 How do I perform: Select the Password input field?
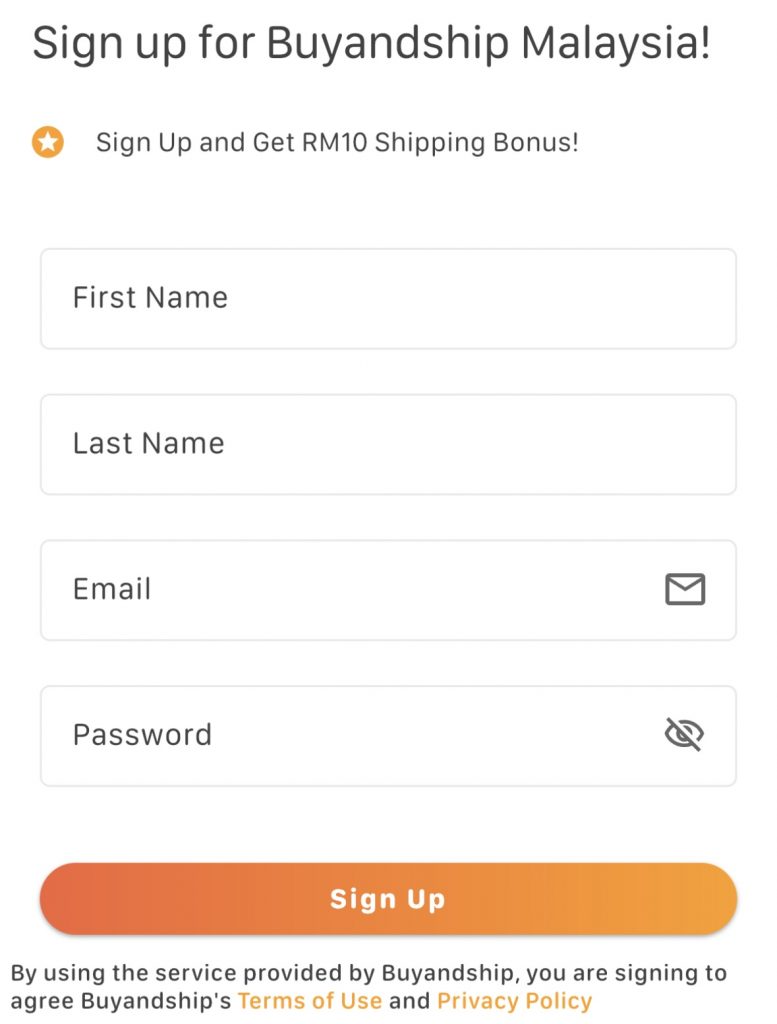(x=388, y=735)
